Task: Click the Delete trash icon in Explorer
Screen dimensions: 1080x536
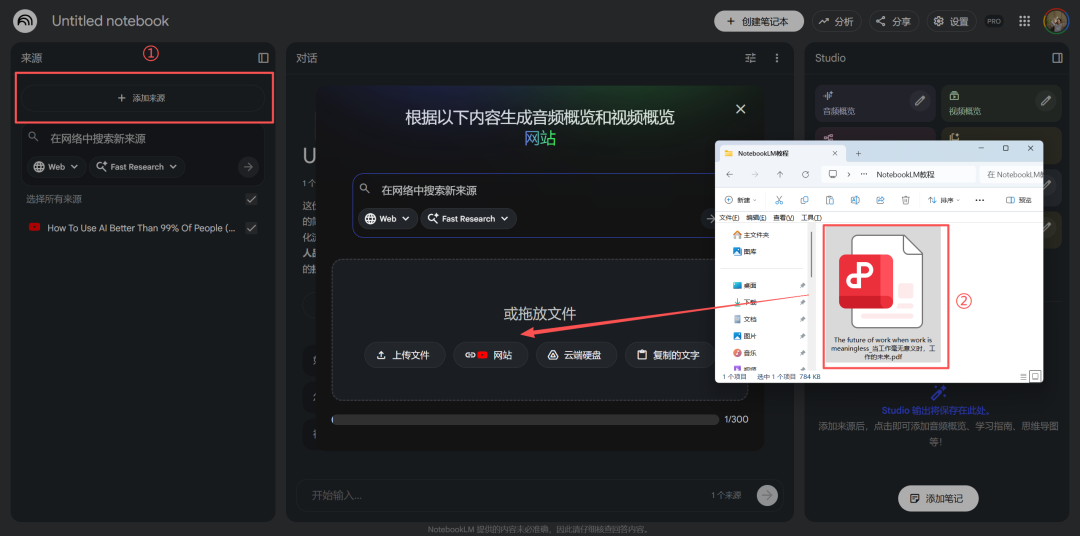Action: pyautogui.click(x=906, y=200)
